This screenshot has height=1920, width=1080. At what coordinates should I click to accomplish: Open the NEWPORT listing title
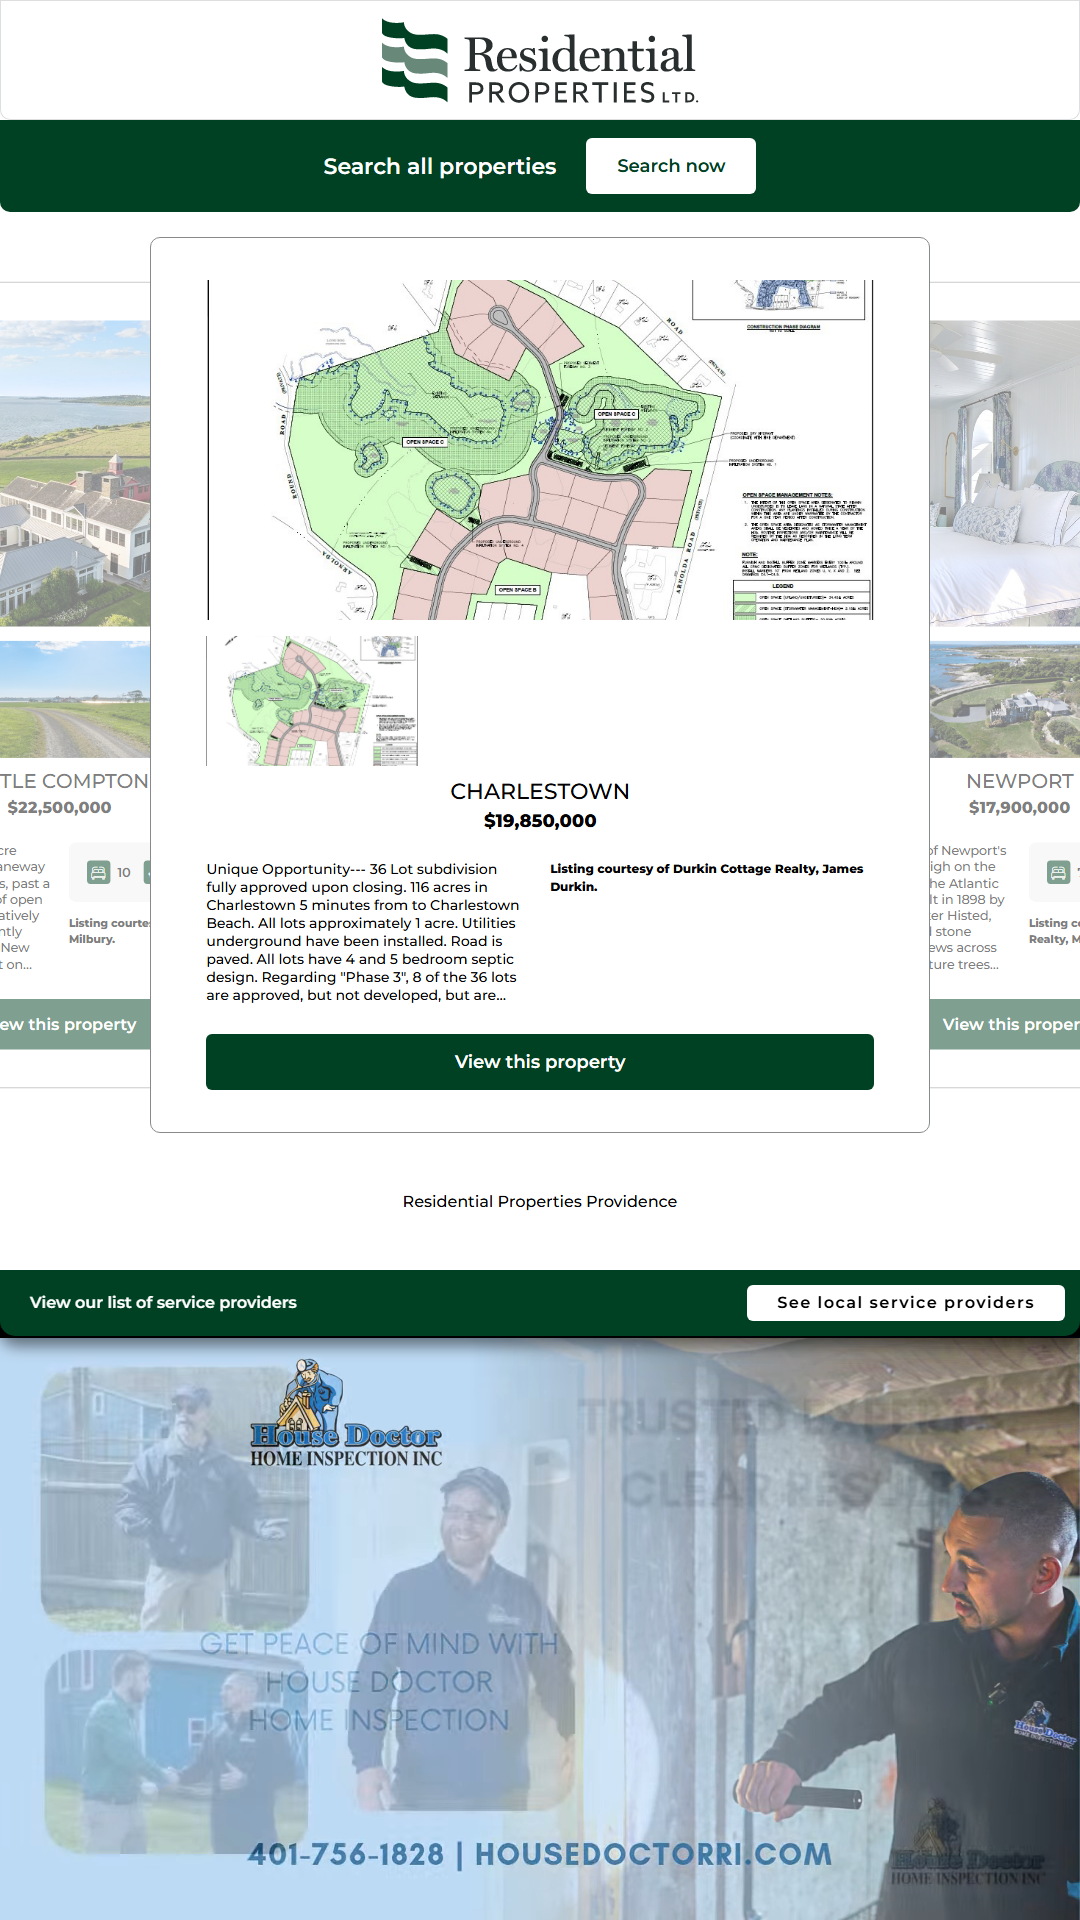pos(1019,781)
